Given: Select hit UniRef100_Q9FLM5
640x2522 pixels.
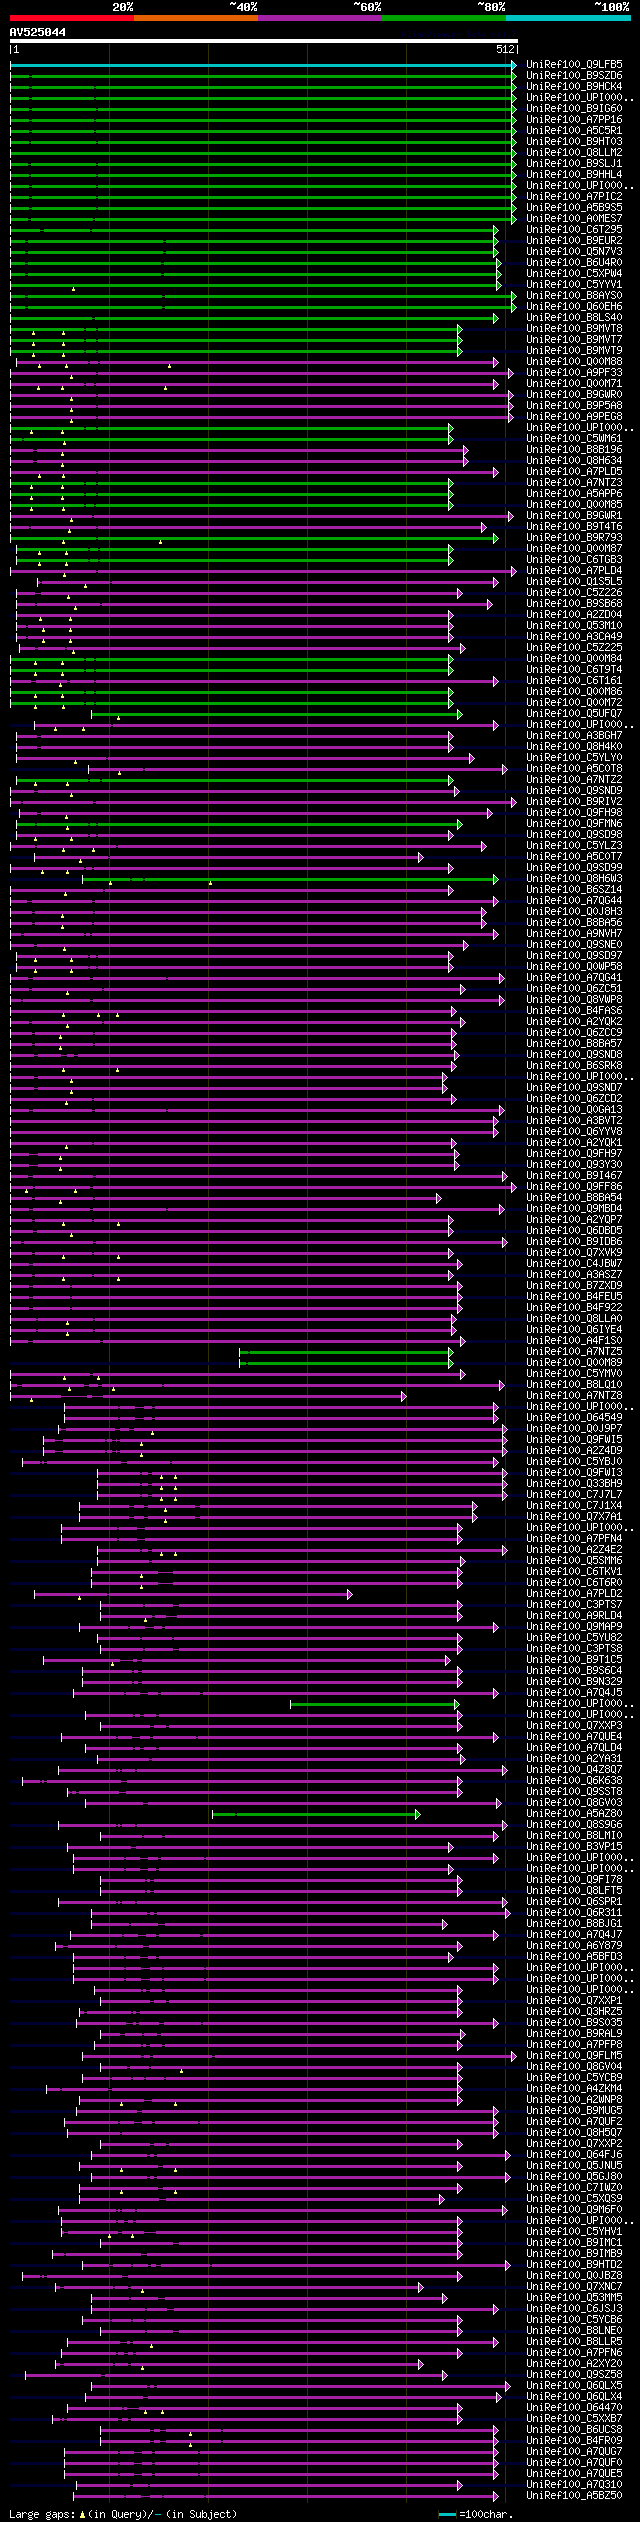Looking at the screenshot, I should coord(574,2056).
